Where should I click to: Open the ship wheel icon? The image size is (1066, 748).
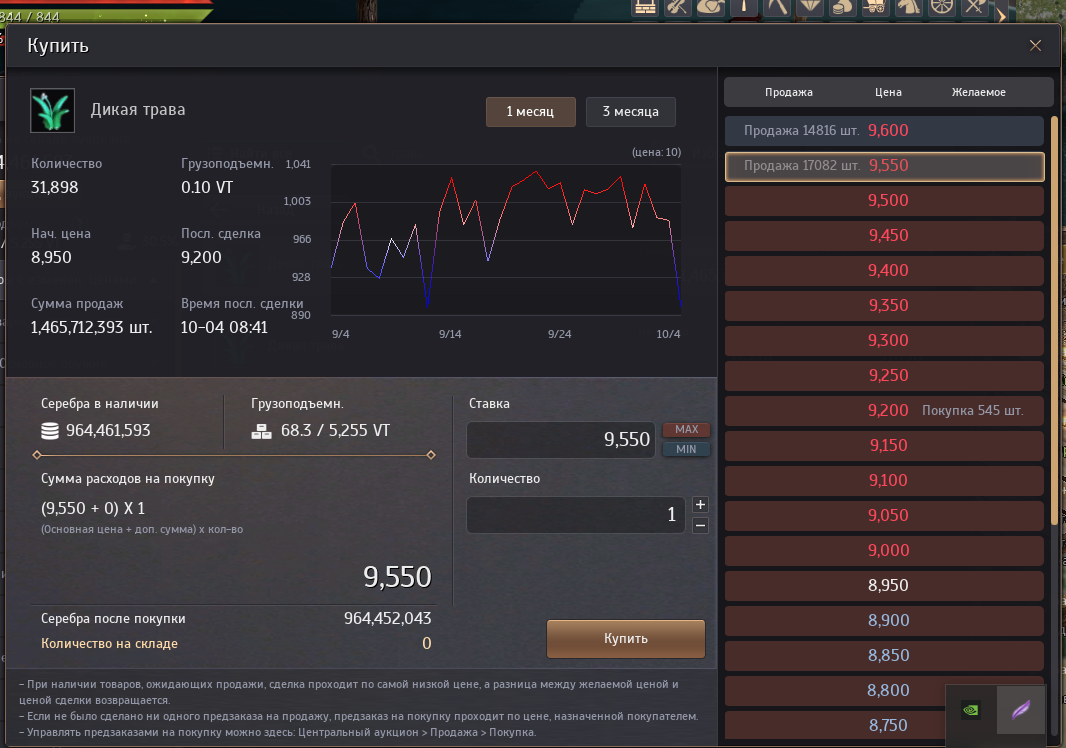click(941, 7)
